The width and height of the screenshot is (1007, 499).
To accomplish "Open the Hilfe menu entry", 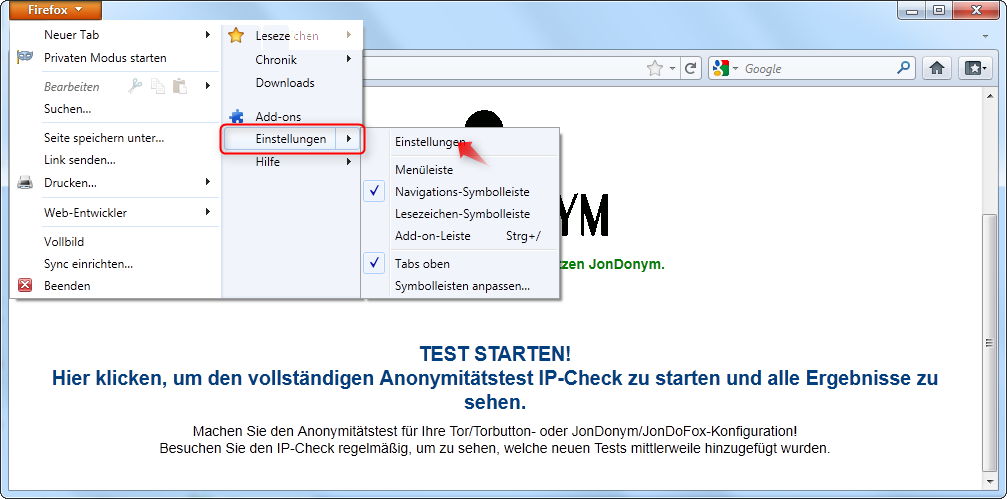I will click(268, 162).
